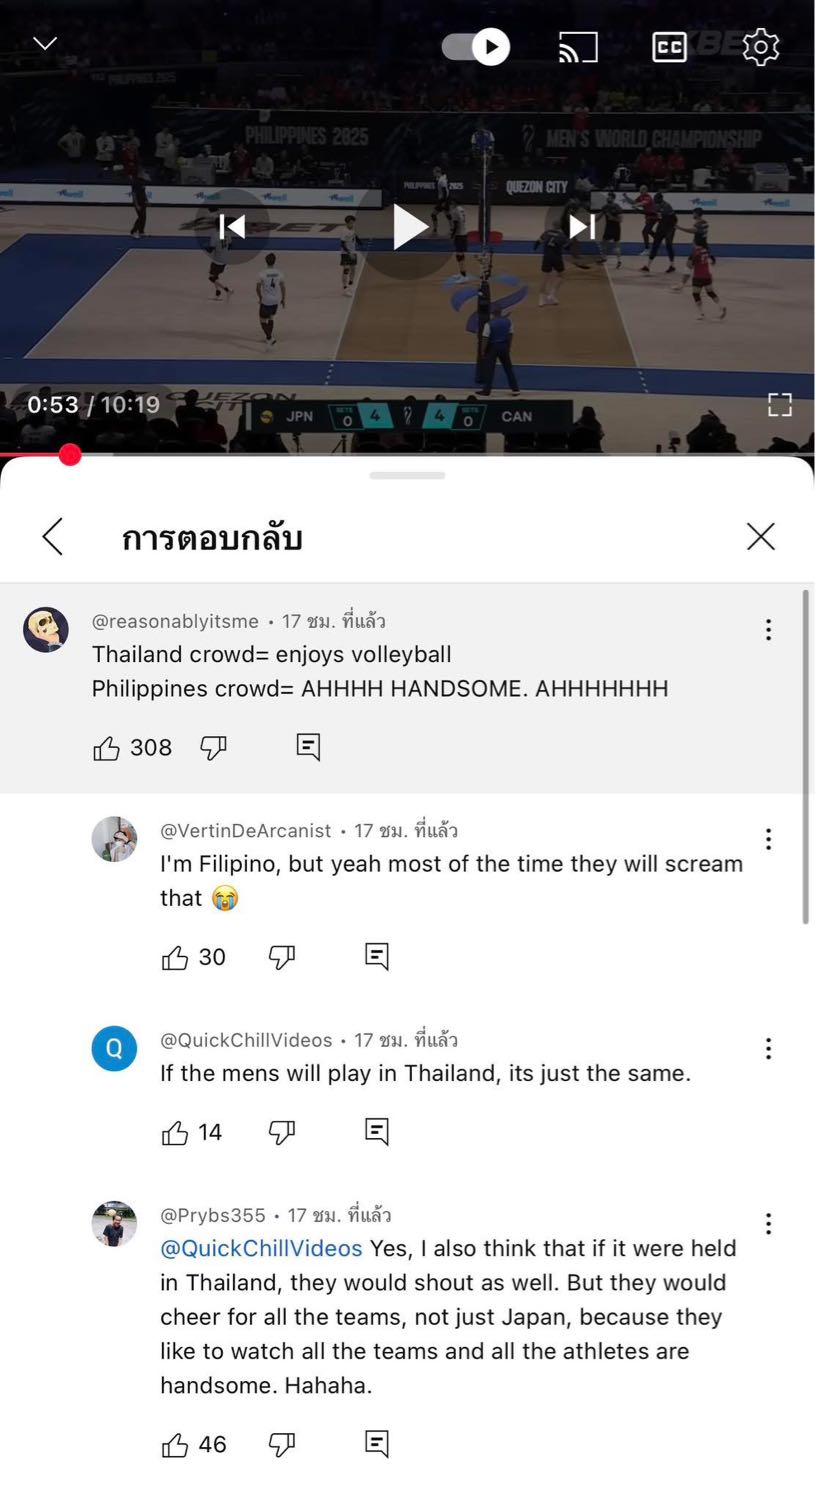Skip to the previous video
The image size is (815, 1500).
pyautogui.click(x=232, y=227)
